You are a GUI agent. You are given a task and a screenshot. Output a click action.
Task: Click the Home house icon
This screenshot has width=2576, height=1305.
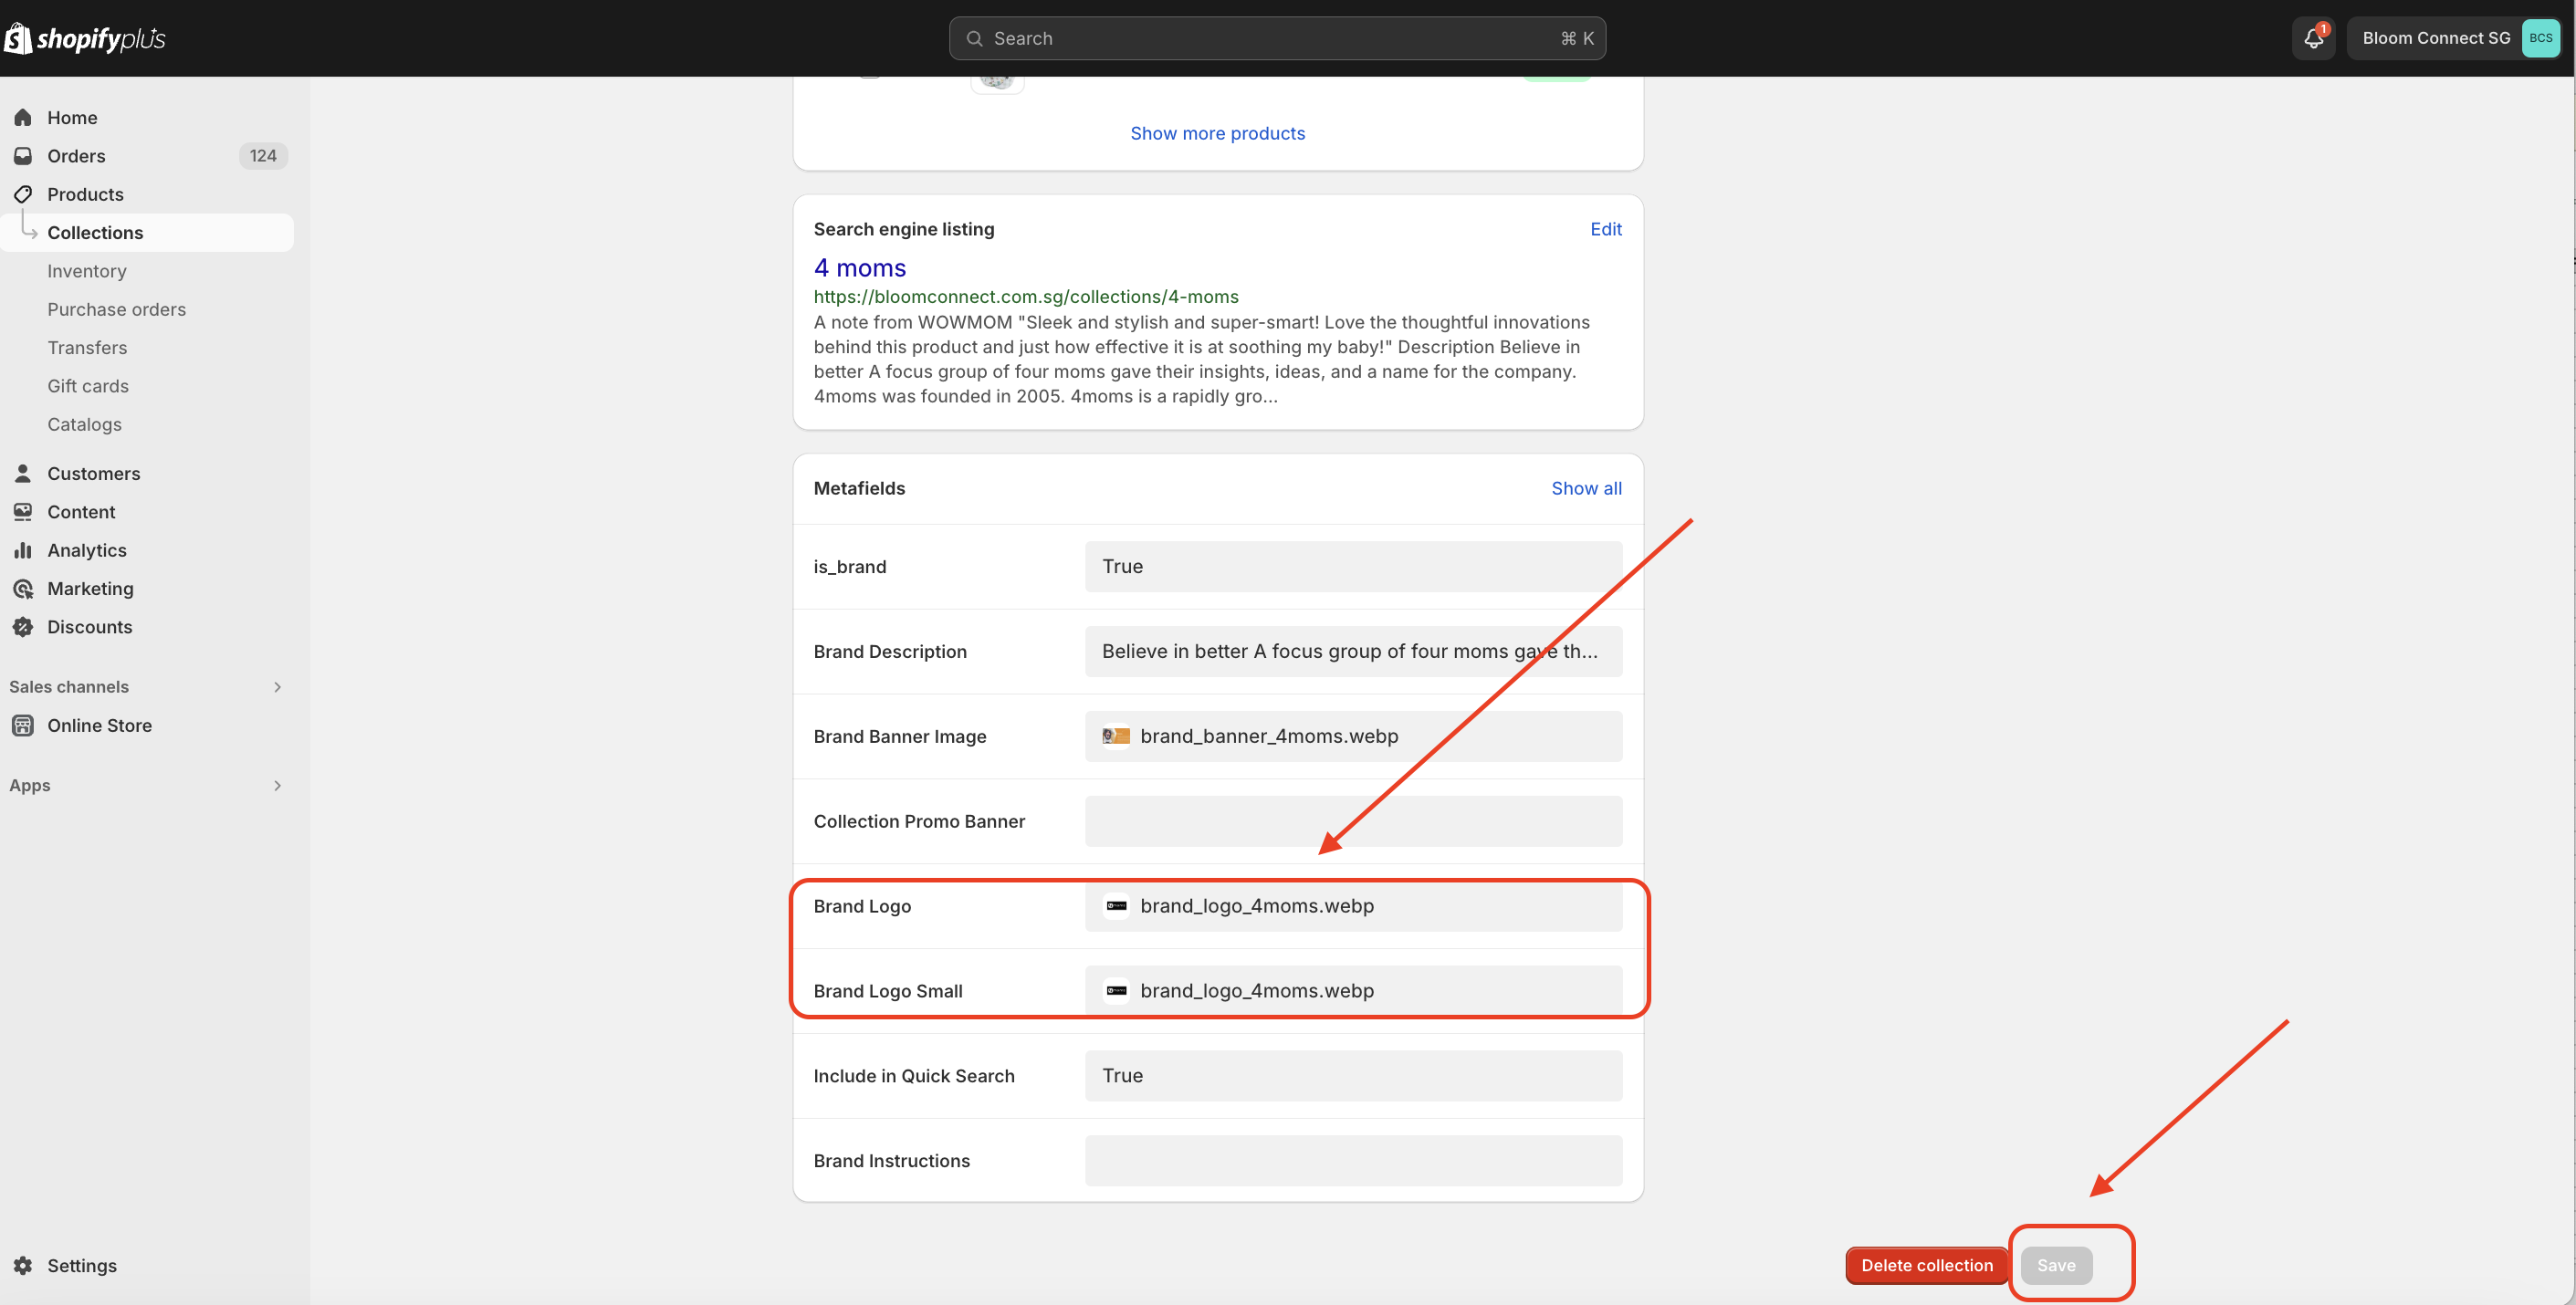(23, 117)
